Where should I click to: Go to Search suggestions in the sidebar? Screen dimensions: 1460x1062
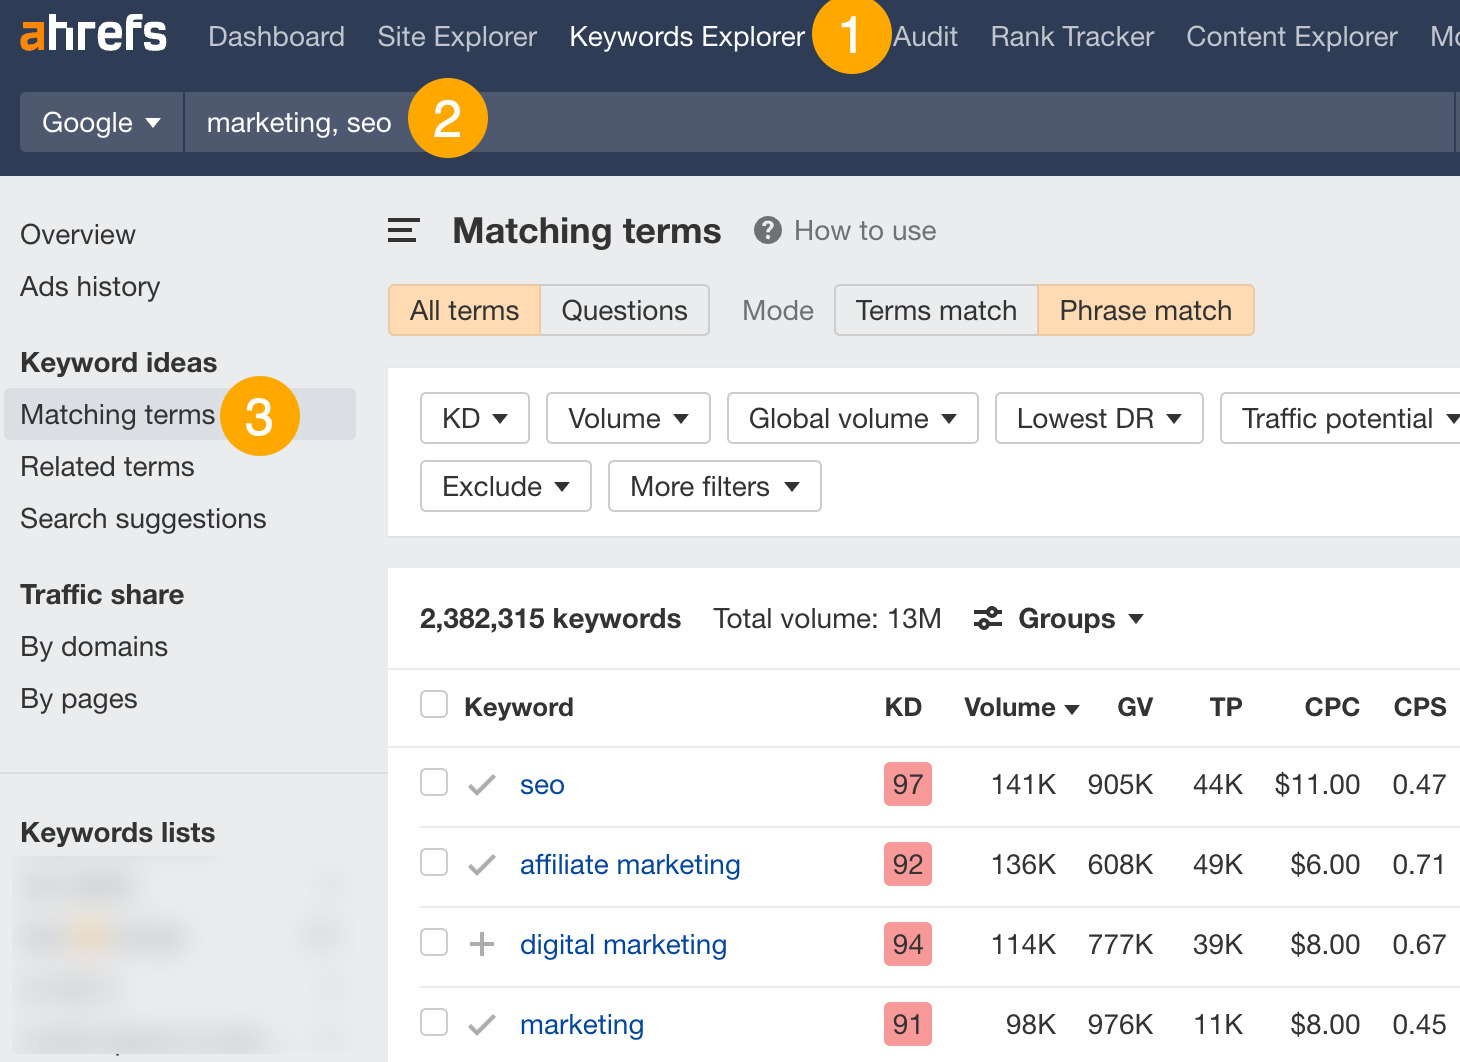(x=143, y=519)
